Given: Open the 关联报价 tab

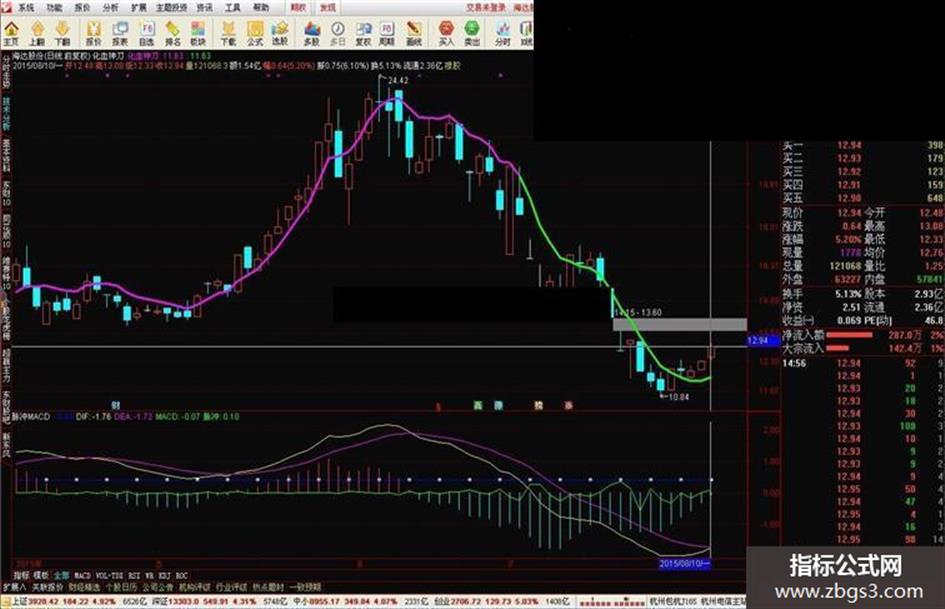Looking at the screenshot, I should click(48, 587).
